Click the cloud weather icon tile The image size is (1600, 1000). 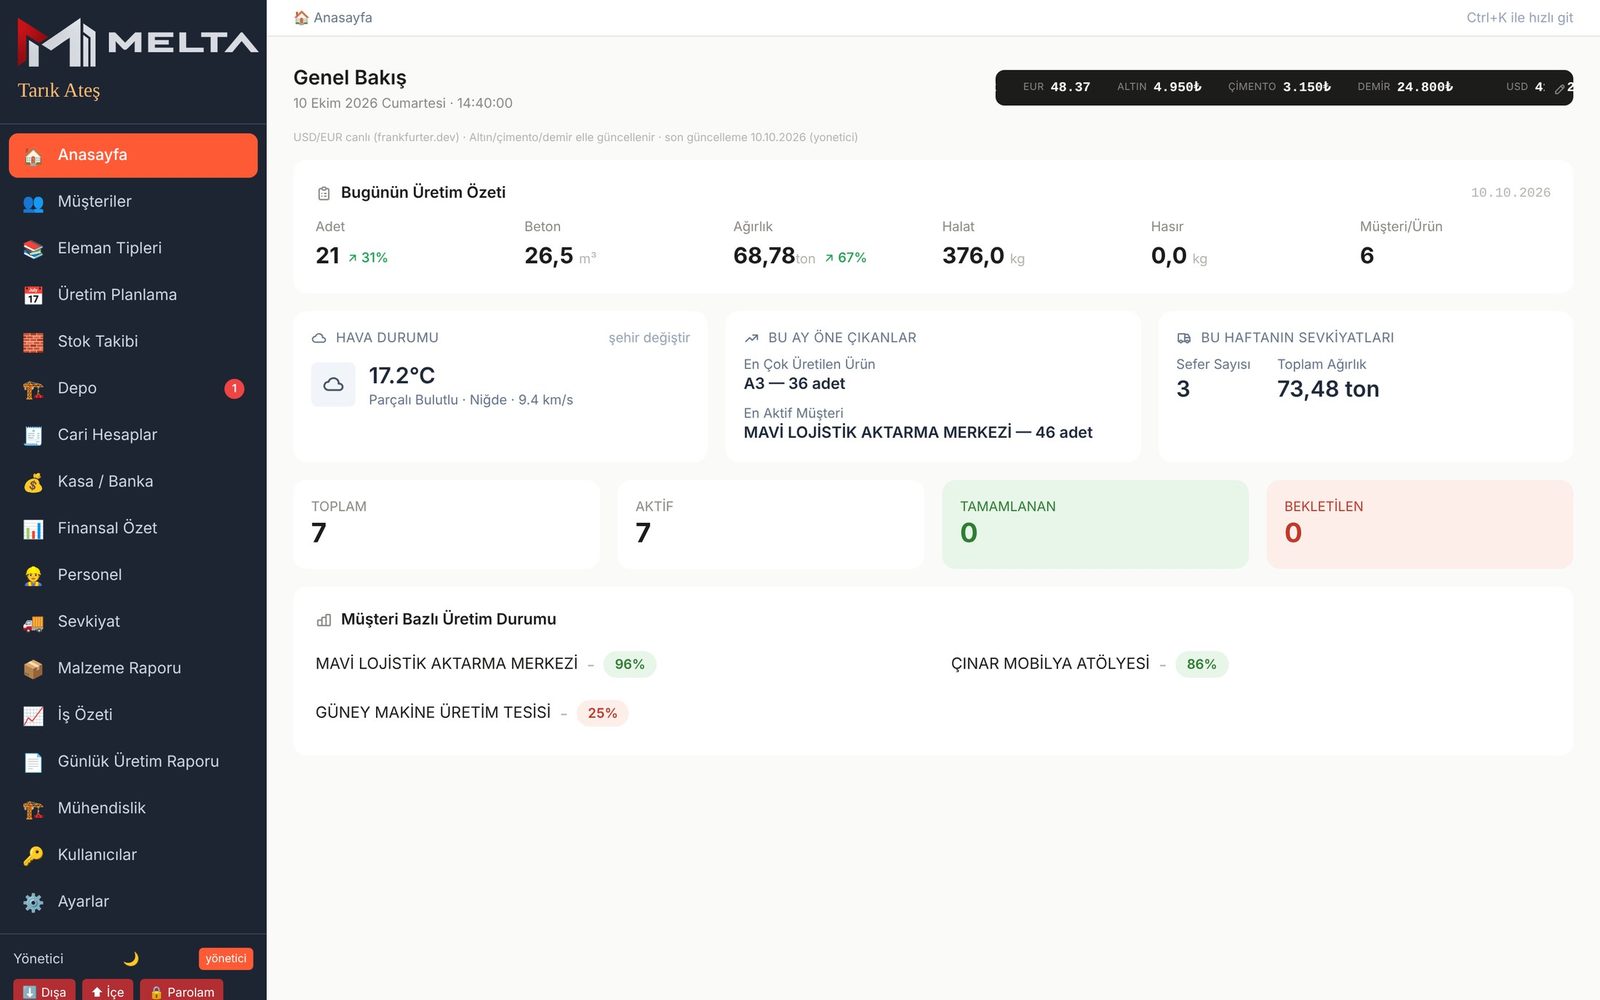pos(333,384)
